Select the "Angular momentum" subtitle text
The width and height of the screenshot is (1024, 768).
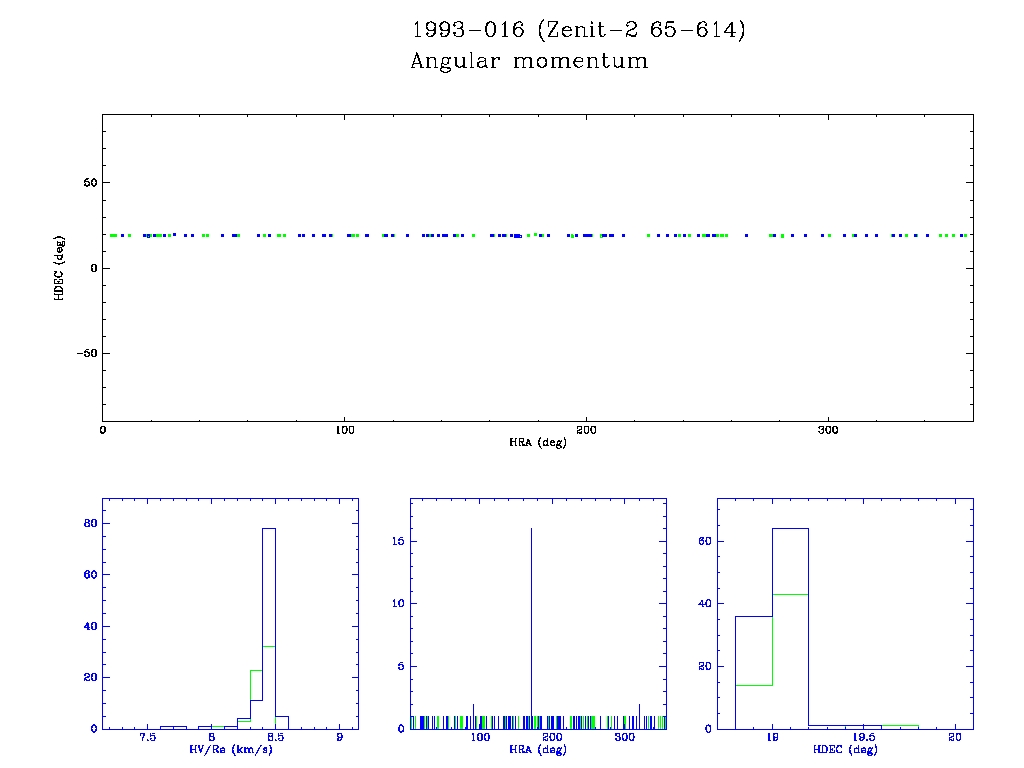[529, 61]
